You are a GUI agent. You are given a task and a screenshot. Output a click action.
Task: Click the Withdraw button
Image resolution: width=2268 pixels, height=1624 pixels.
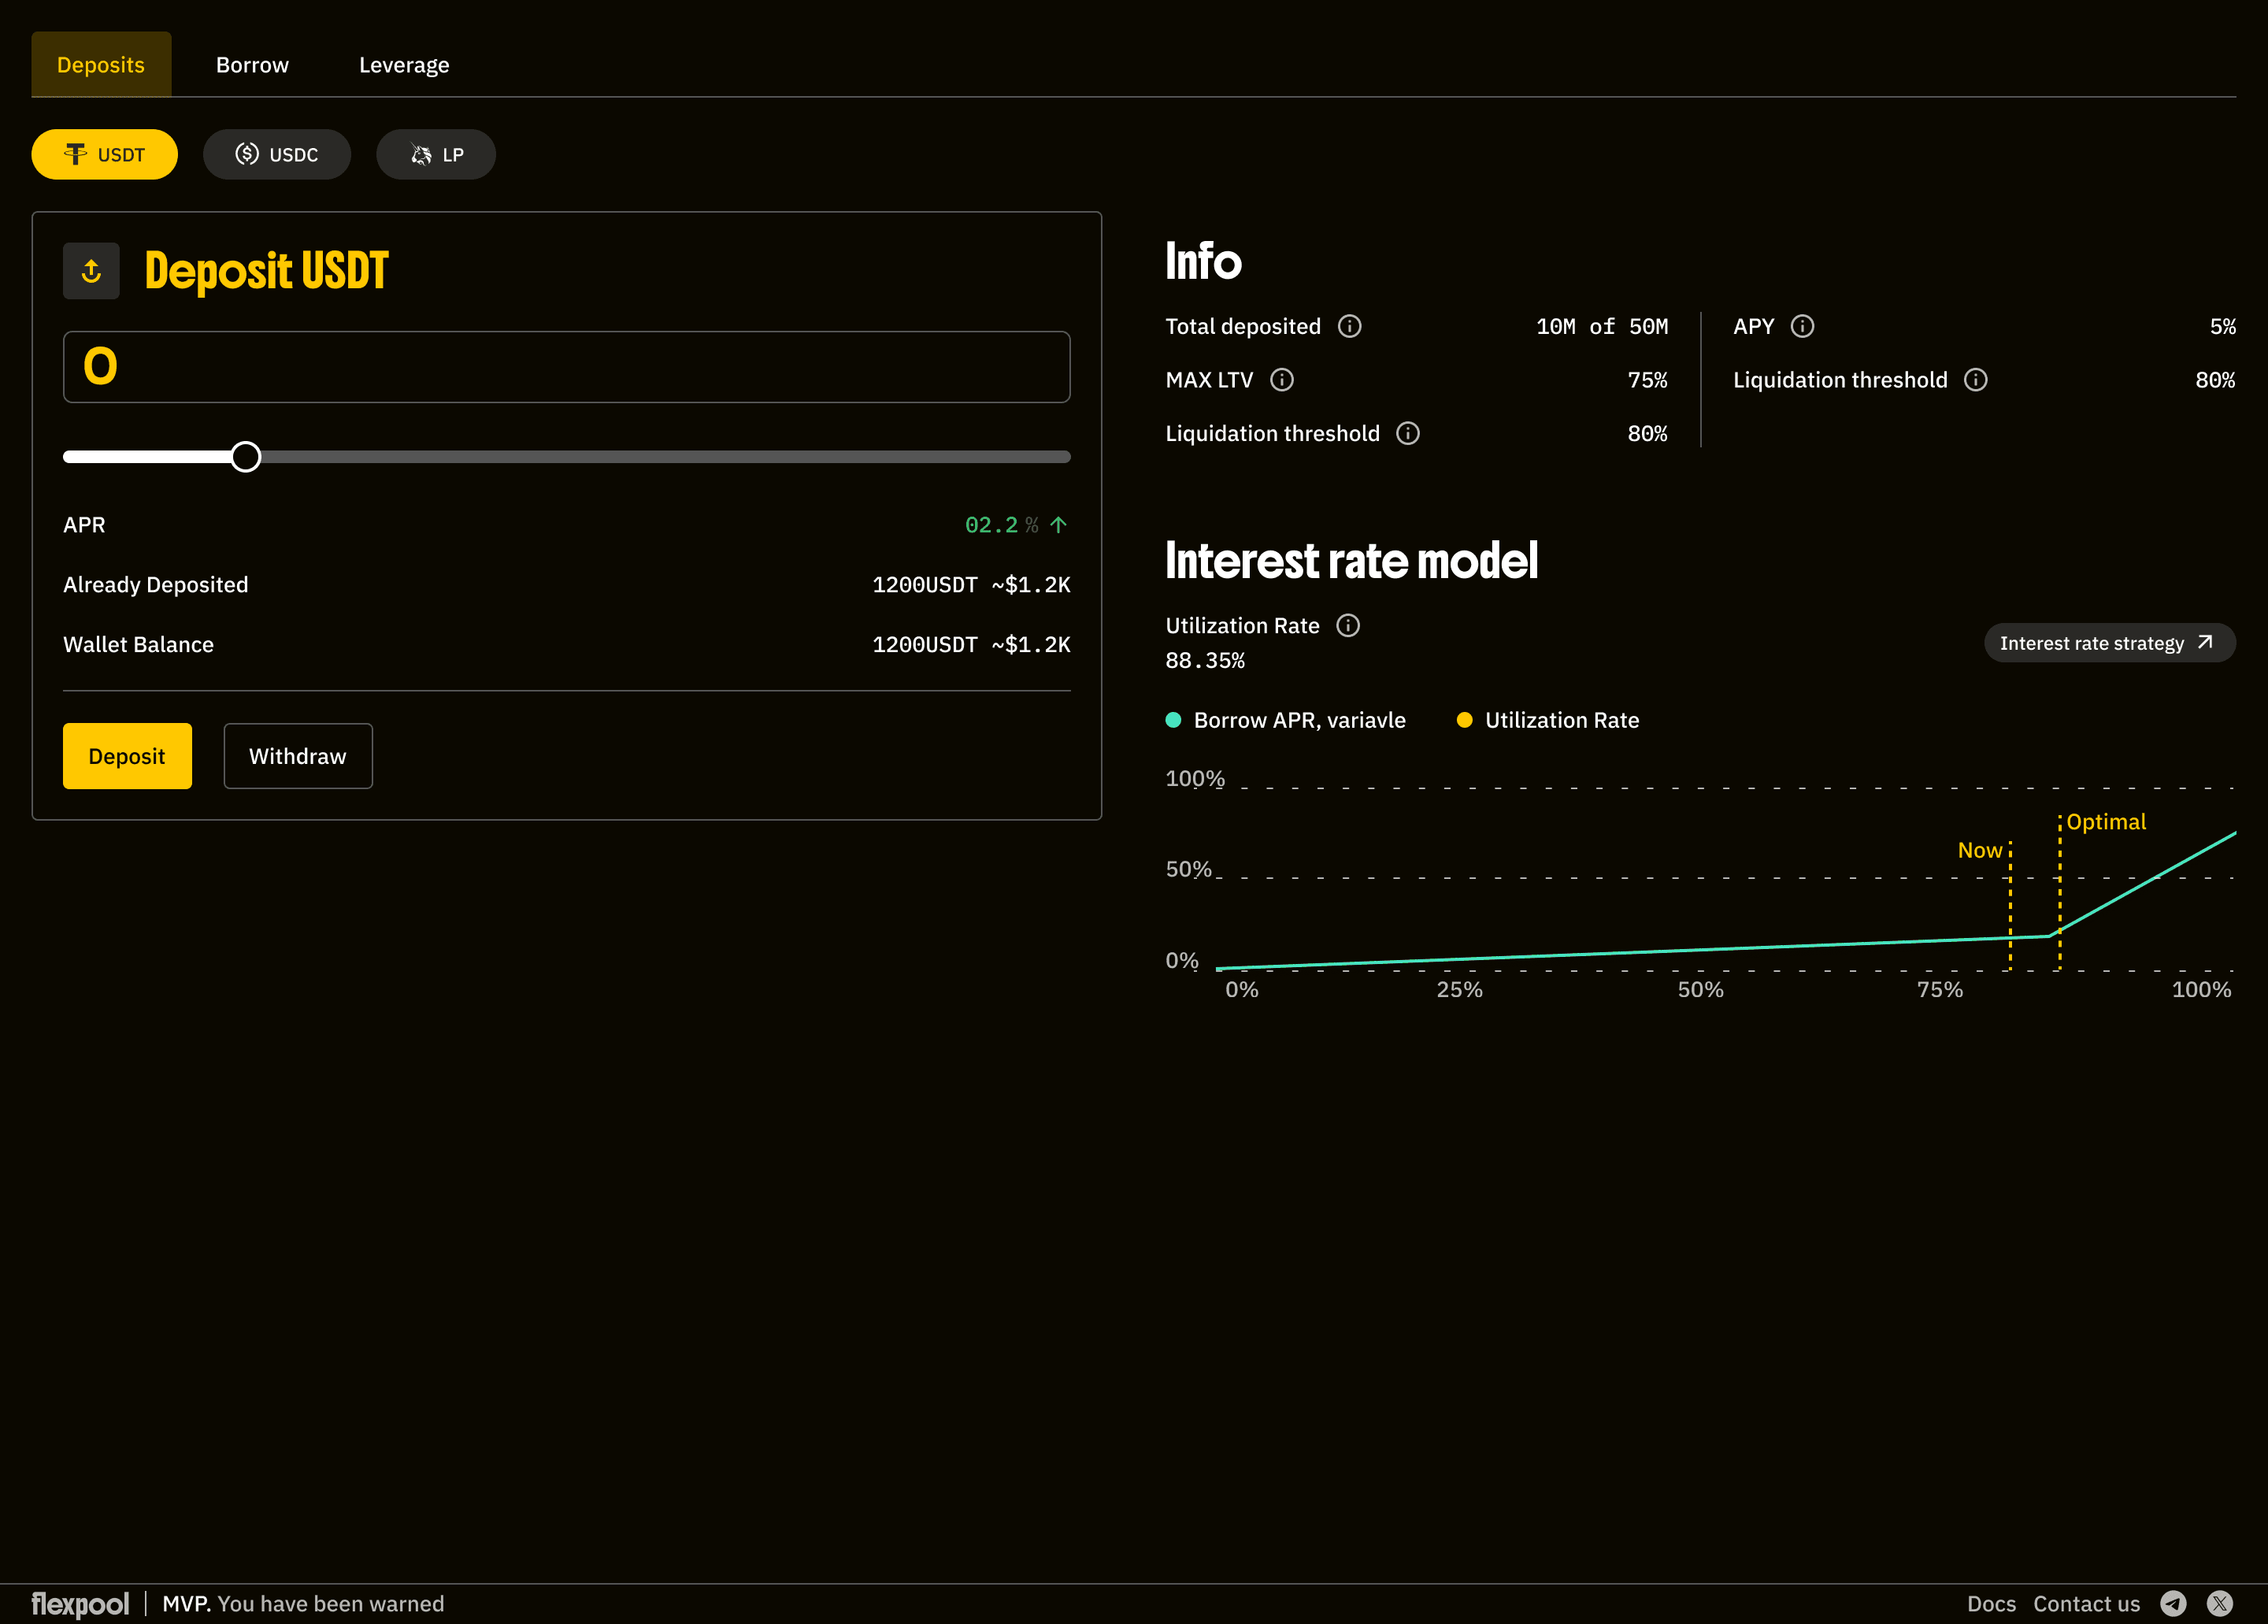pos(298,756)
